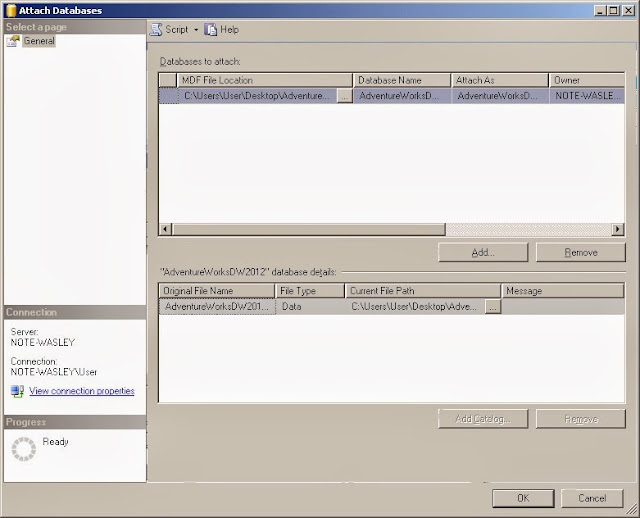Viewport: 640px width, 518px height.
Task: Click the NOTE-WASLEY server name text
Action: [x=43, y=342]
